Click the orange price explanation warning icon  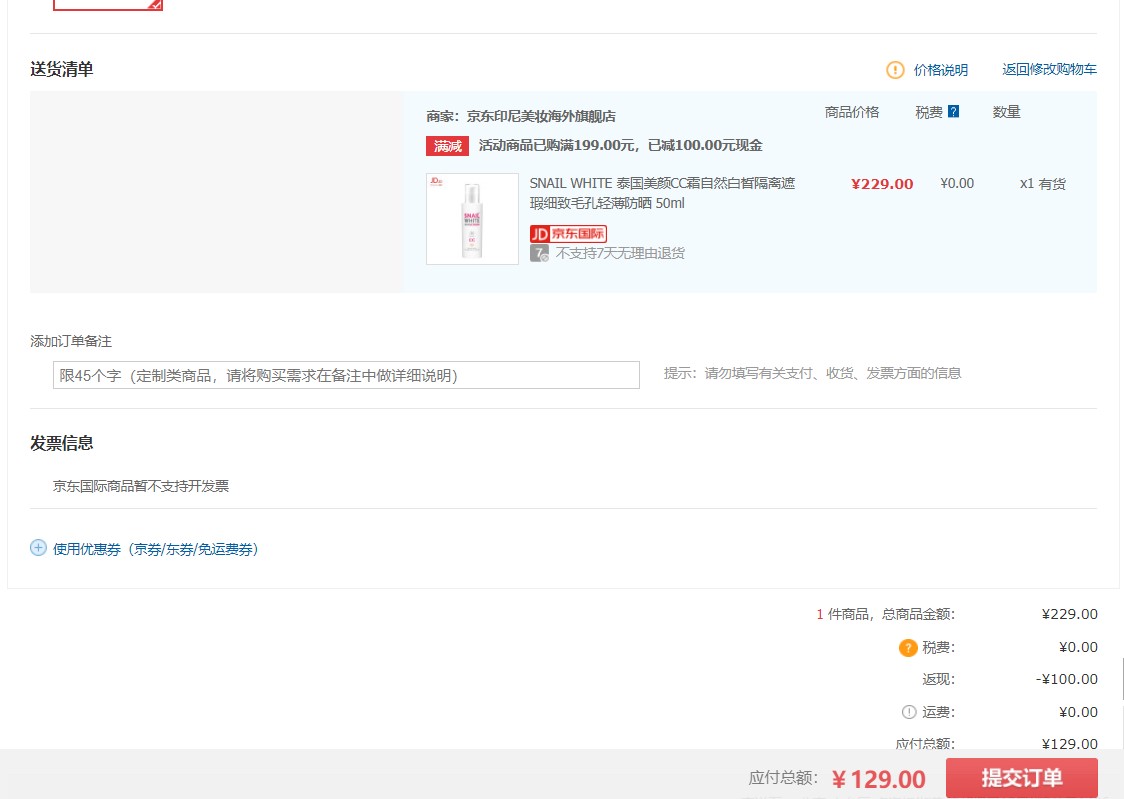(895, 70)
